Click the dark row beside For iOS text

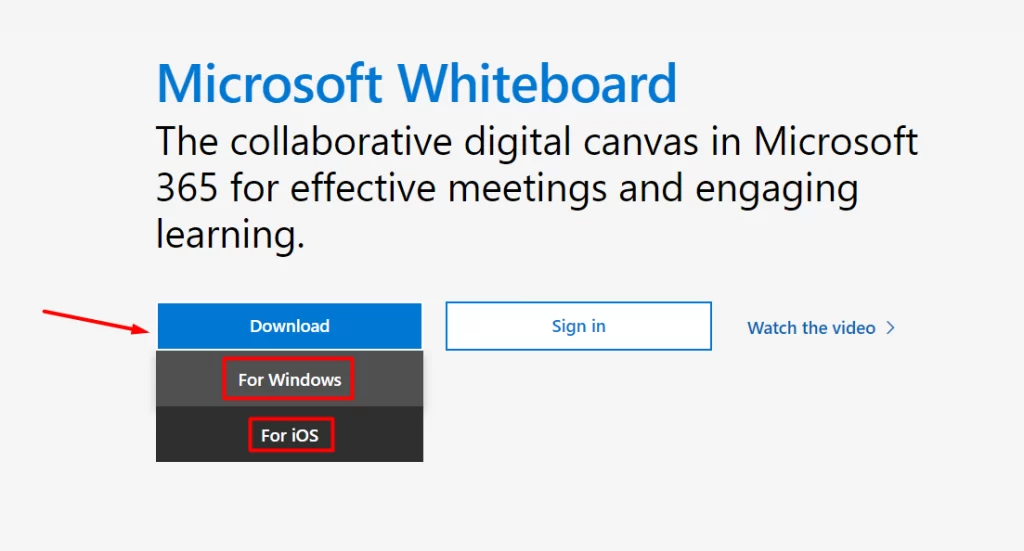click(x=379, y=435)
